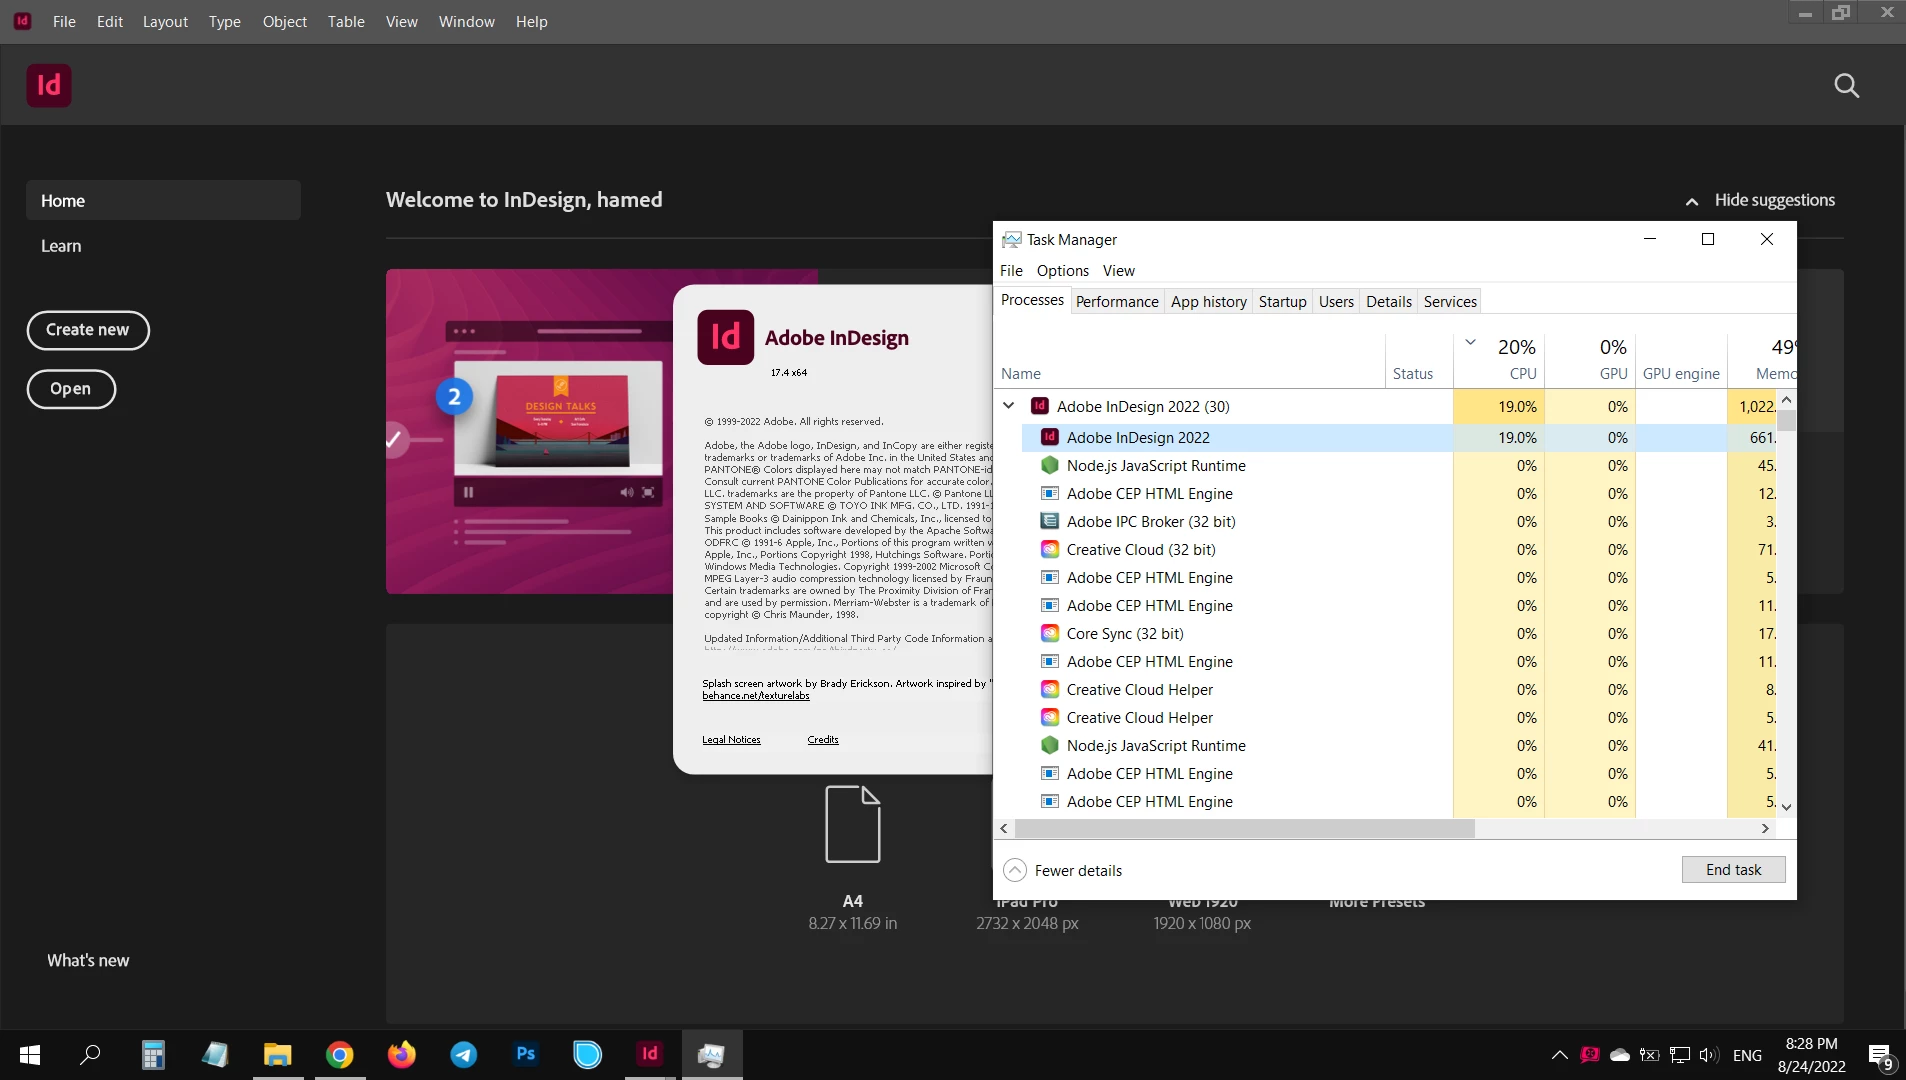Open Firefox from taskbar
This screenshot has width=1906, height=1080.
402,1055
